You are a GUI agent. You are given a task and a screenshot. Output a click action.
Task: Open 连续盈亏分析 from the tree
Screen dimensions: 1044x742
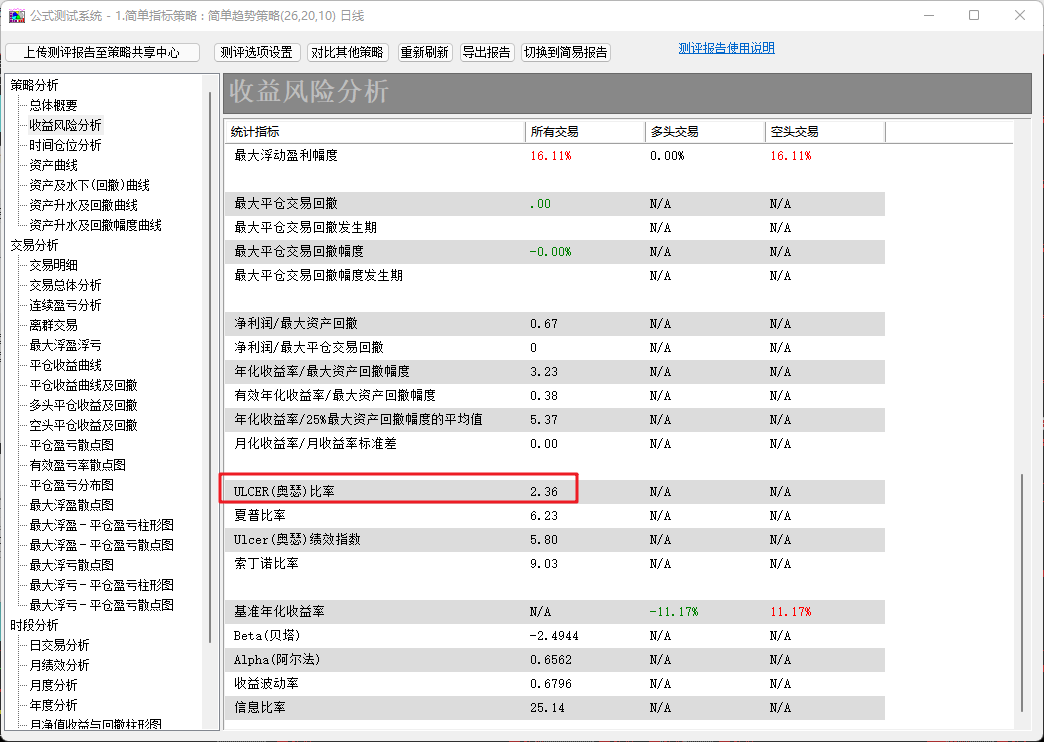pos(65,305)
